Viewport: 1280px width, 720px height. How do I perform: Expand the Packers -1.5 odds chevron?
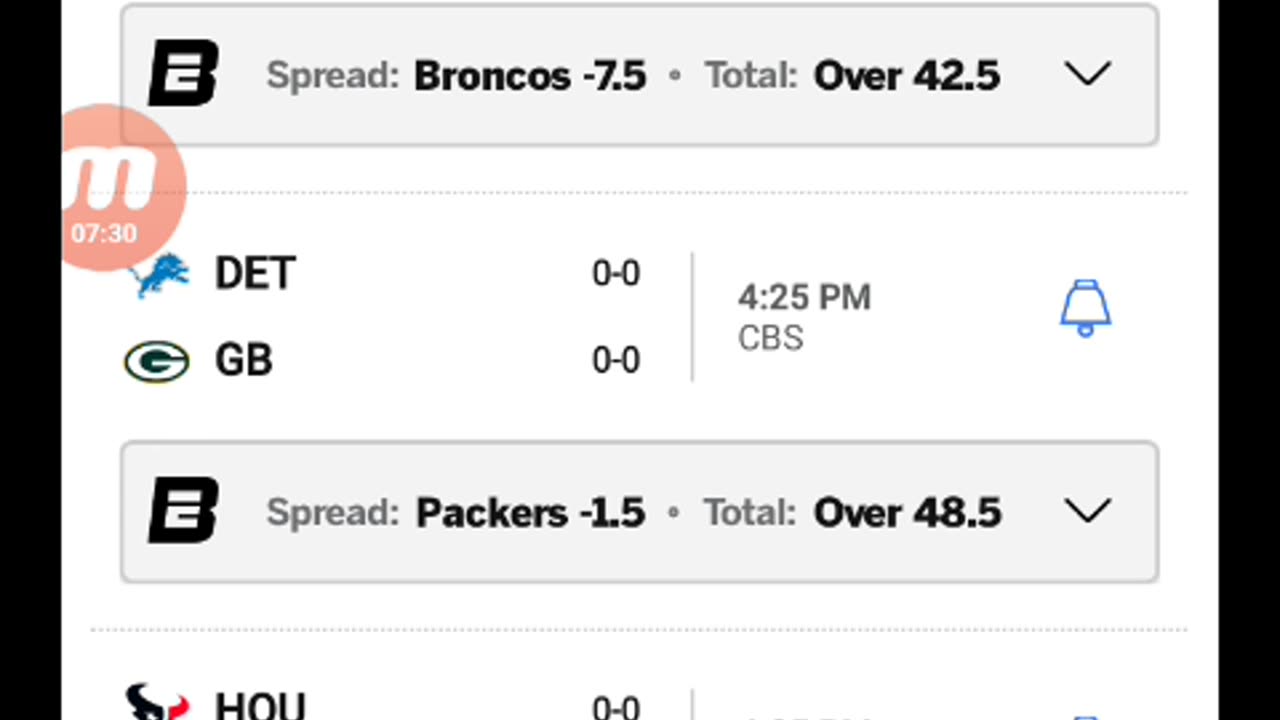(1087, 511)
